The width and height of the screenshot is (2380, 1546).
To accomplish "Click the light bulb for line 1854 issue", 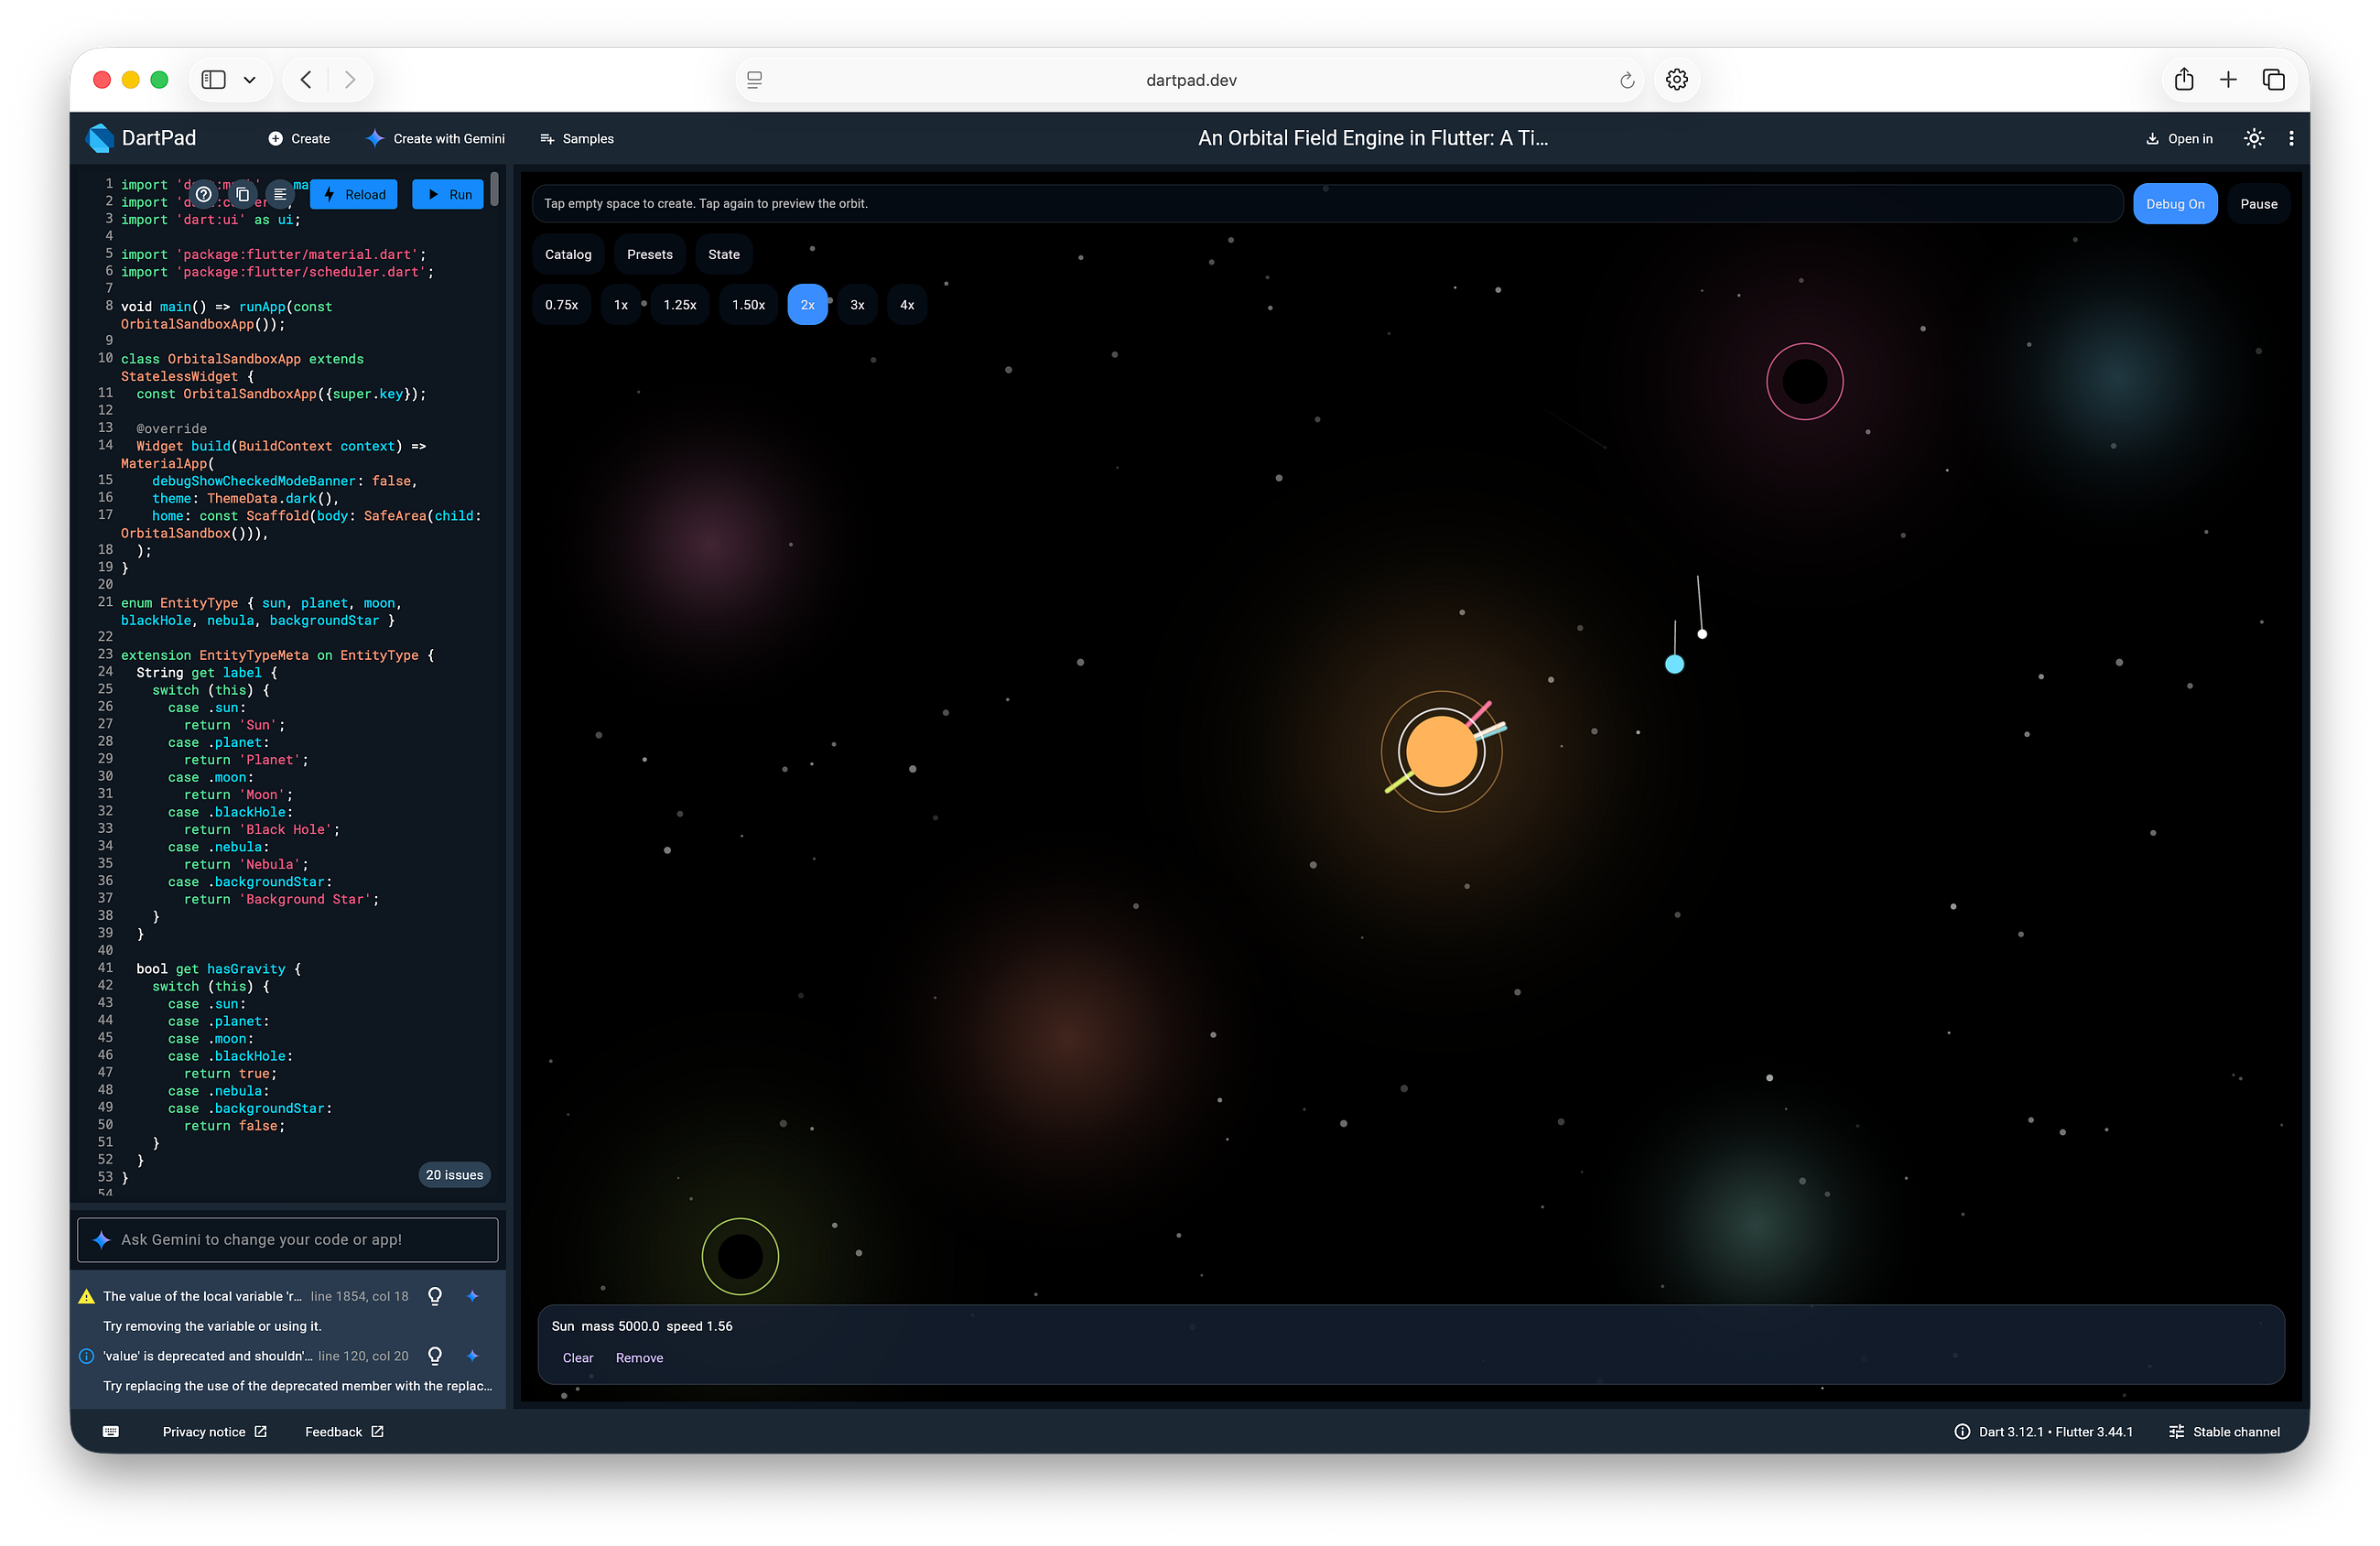I will pos(435,1296).
